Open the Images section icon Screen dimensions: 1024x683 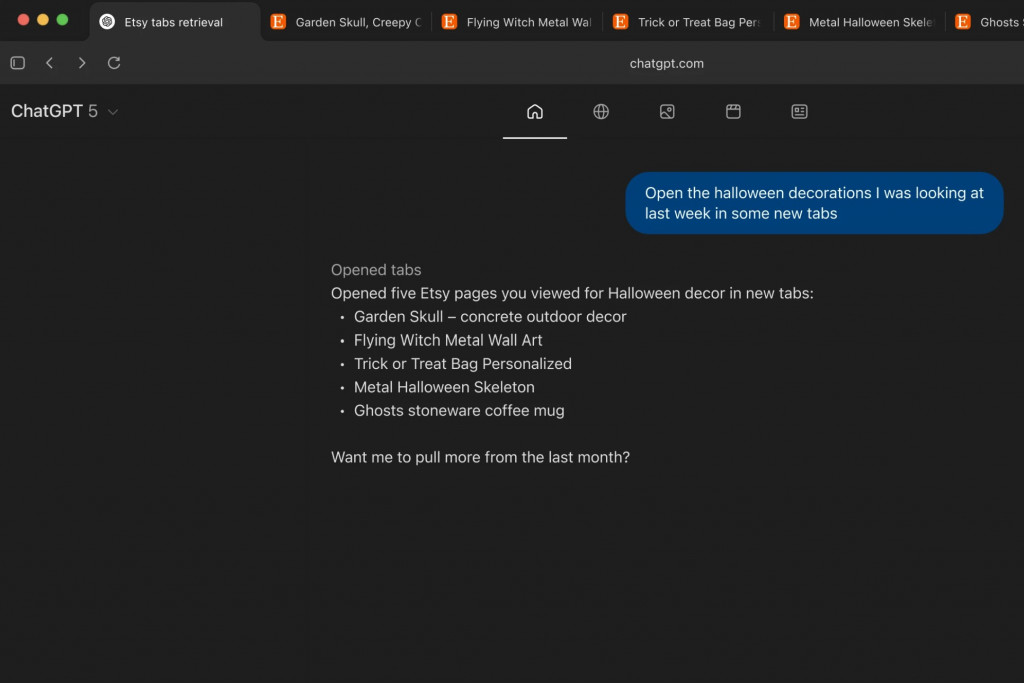pos(667,111)
